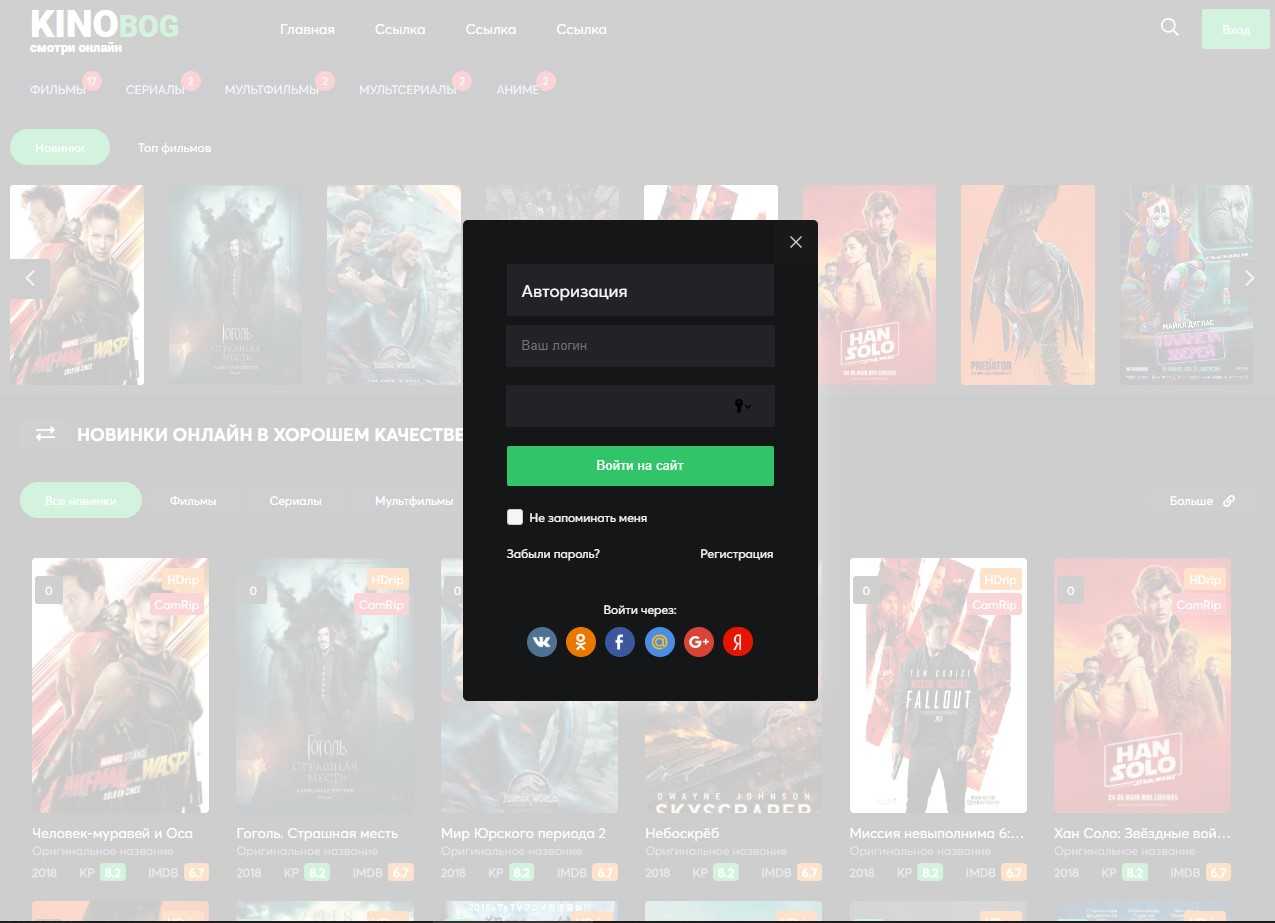The image size is (1275, 923).
Task: Select the Фильмы filter tab
Action: click(193, 500)
